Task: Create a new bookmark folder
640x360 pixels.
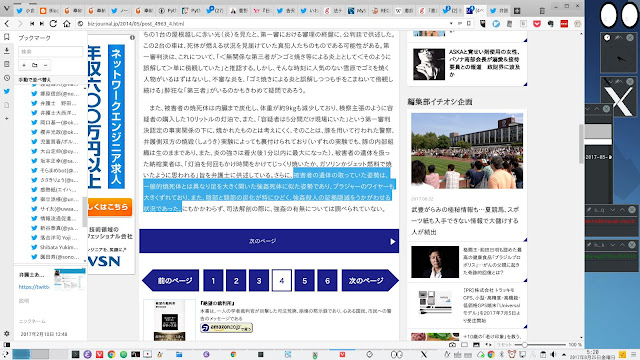Action: 35,65
